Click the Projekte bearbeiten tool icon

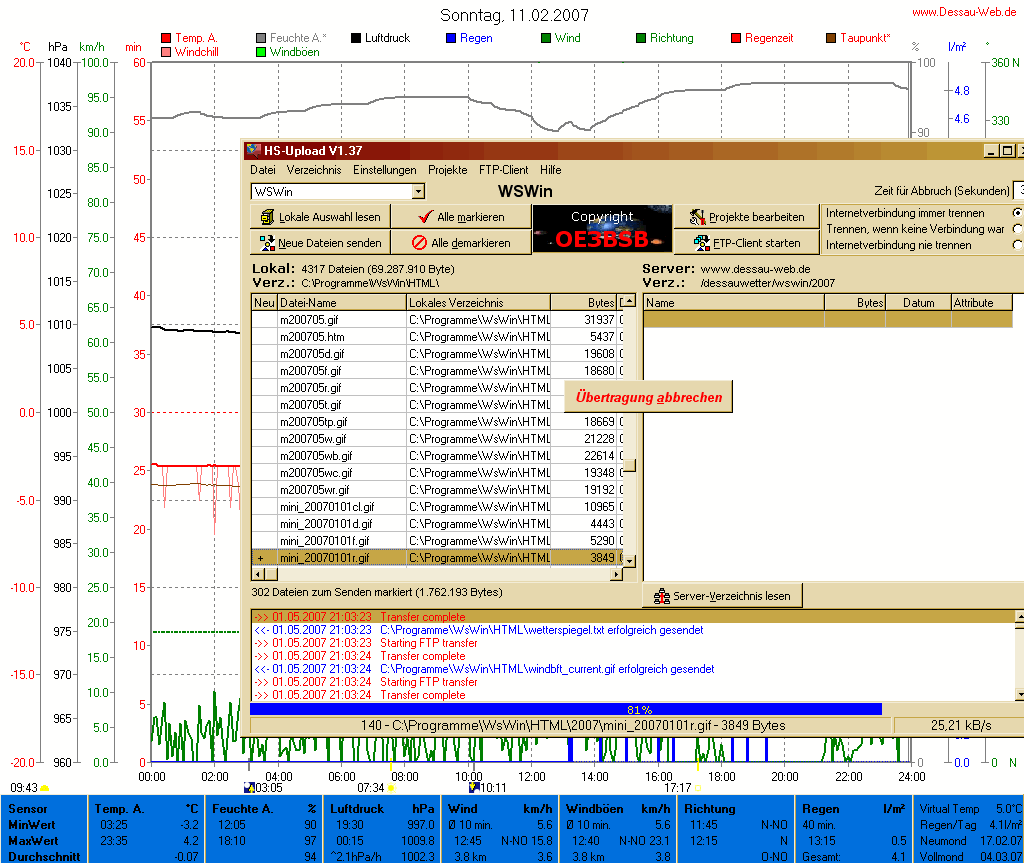(696, 217)
